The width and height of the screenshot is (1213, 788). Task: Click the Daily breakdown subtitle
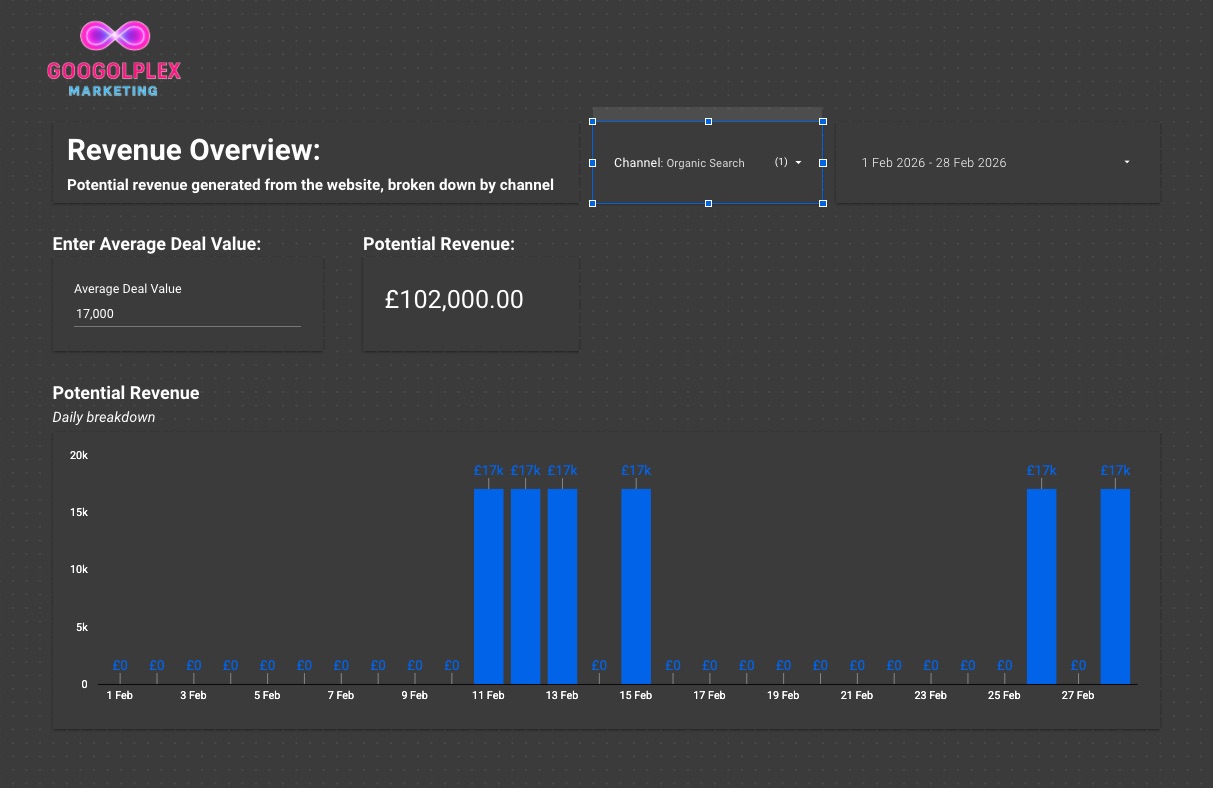tap(104, 417)
